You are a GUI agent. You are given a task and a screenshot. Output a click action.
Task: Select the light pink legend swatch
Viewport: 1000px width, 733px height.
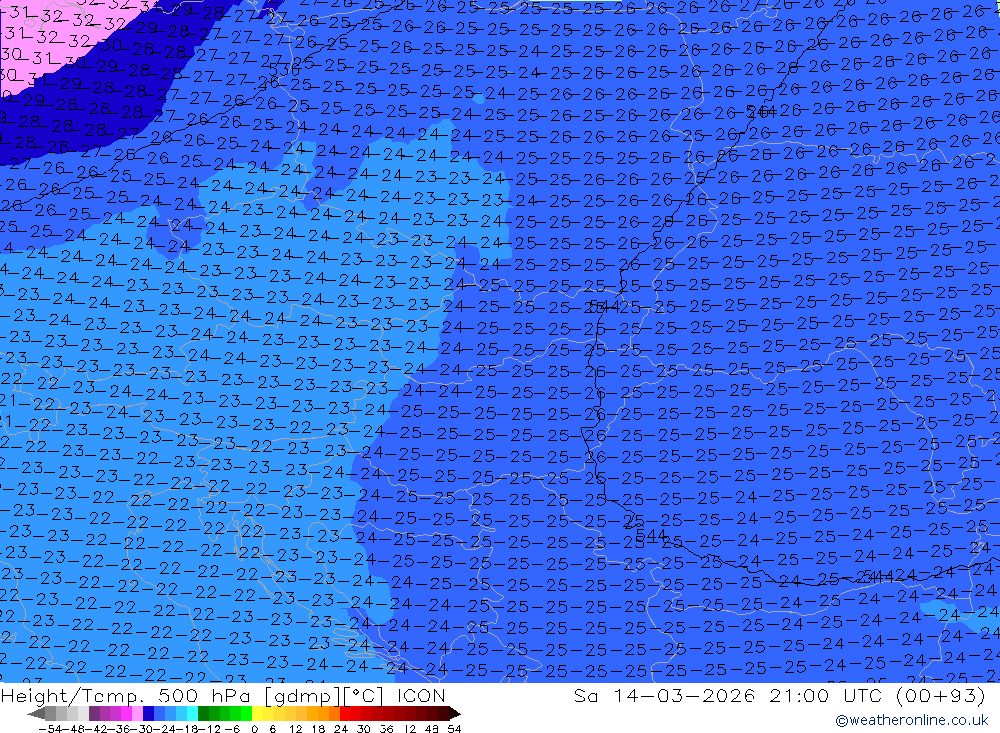pos(137,713)
